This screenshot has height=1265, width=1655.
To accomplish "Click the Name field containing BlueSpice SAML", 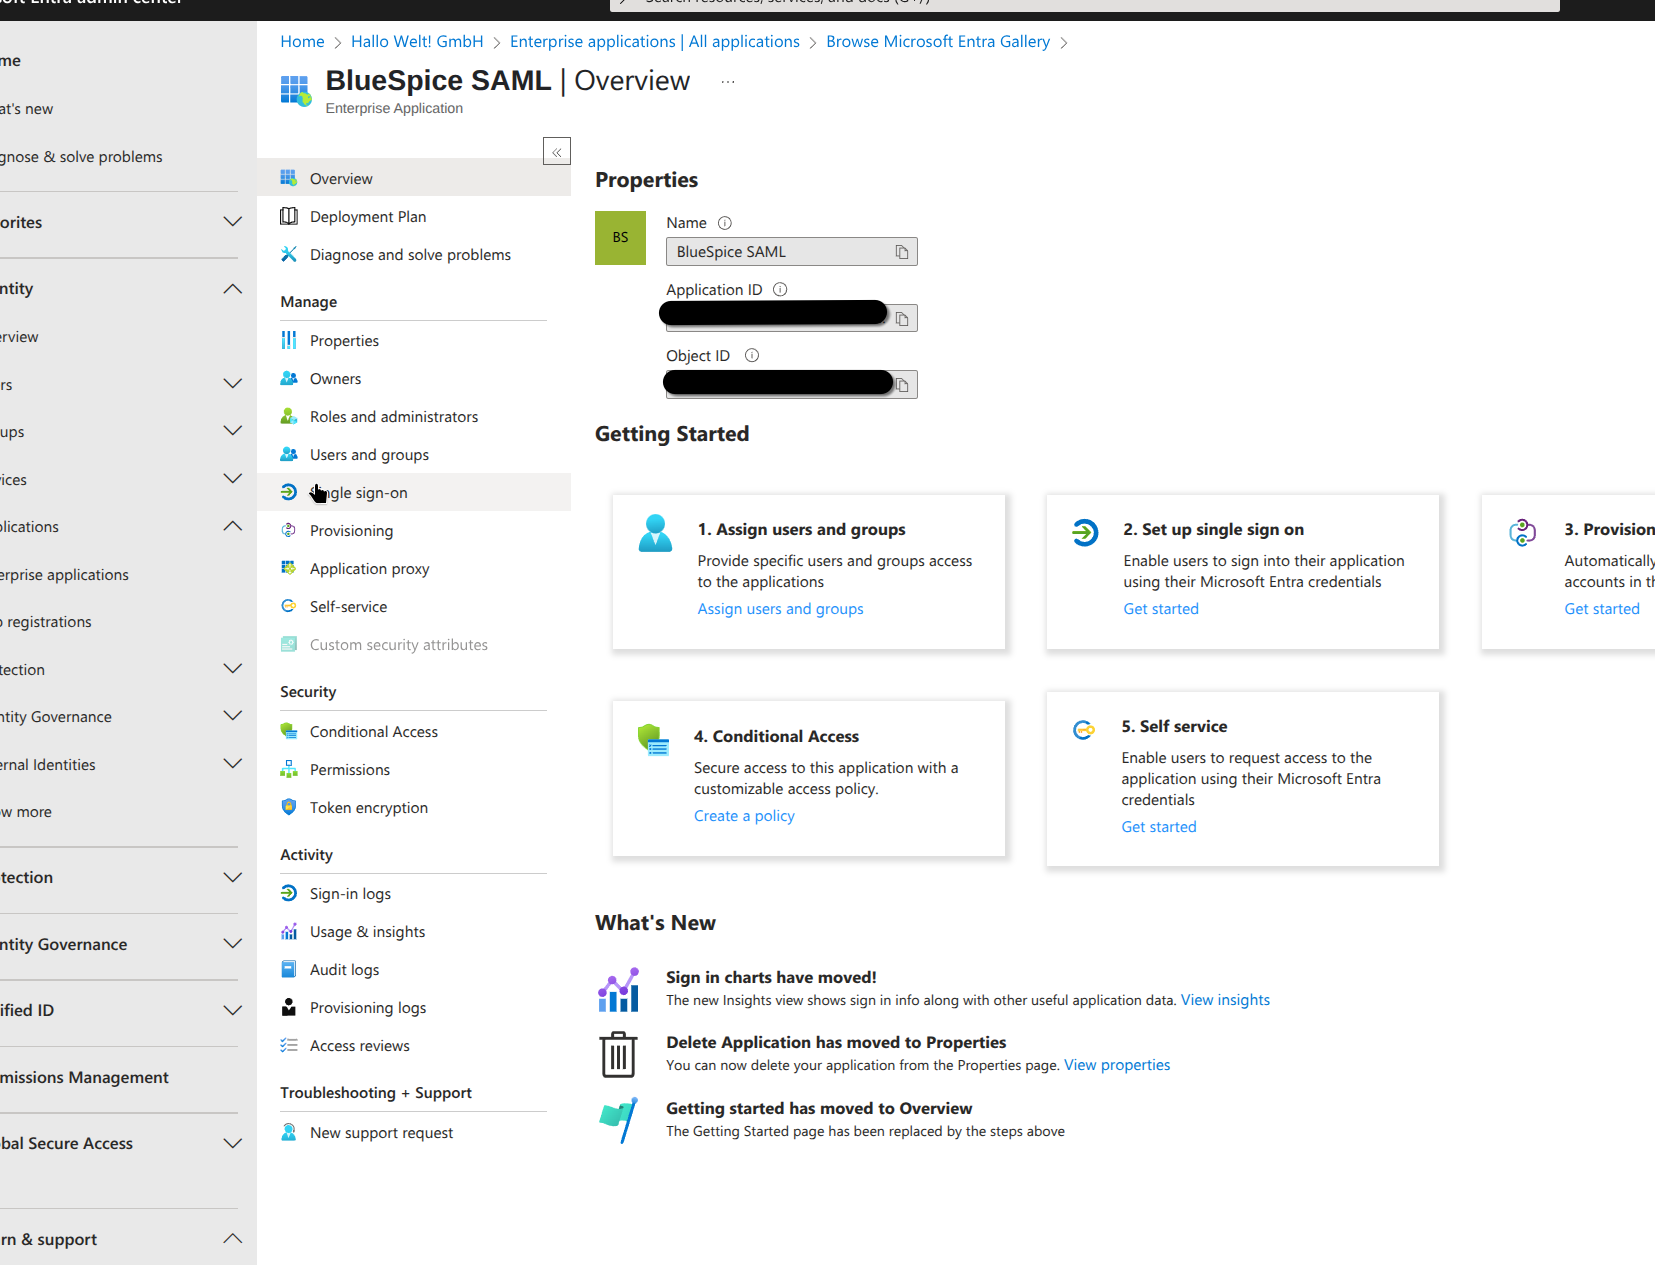I will pos(780,252).
